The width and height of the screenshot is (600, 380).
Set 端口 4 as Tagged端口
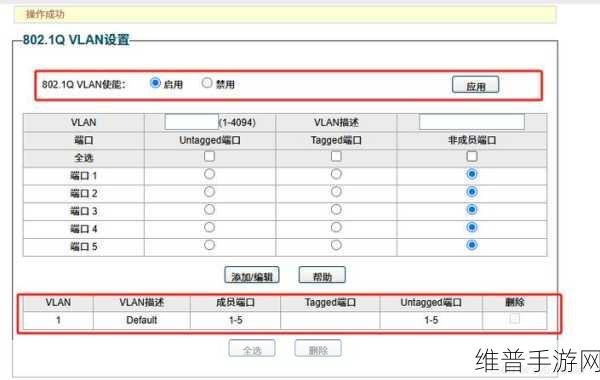click(x=336, y=227)
